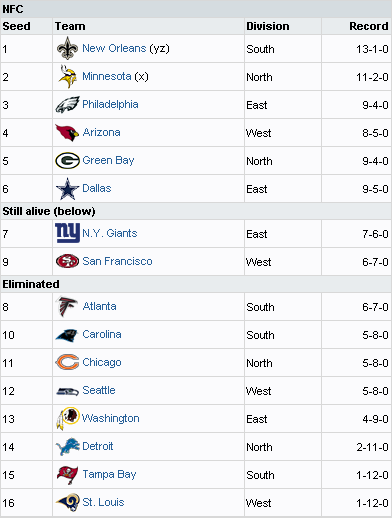Click the Dallas Cowboys star logo

(x=67, y=189)
